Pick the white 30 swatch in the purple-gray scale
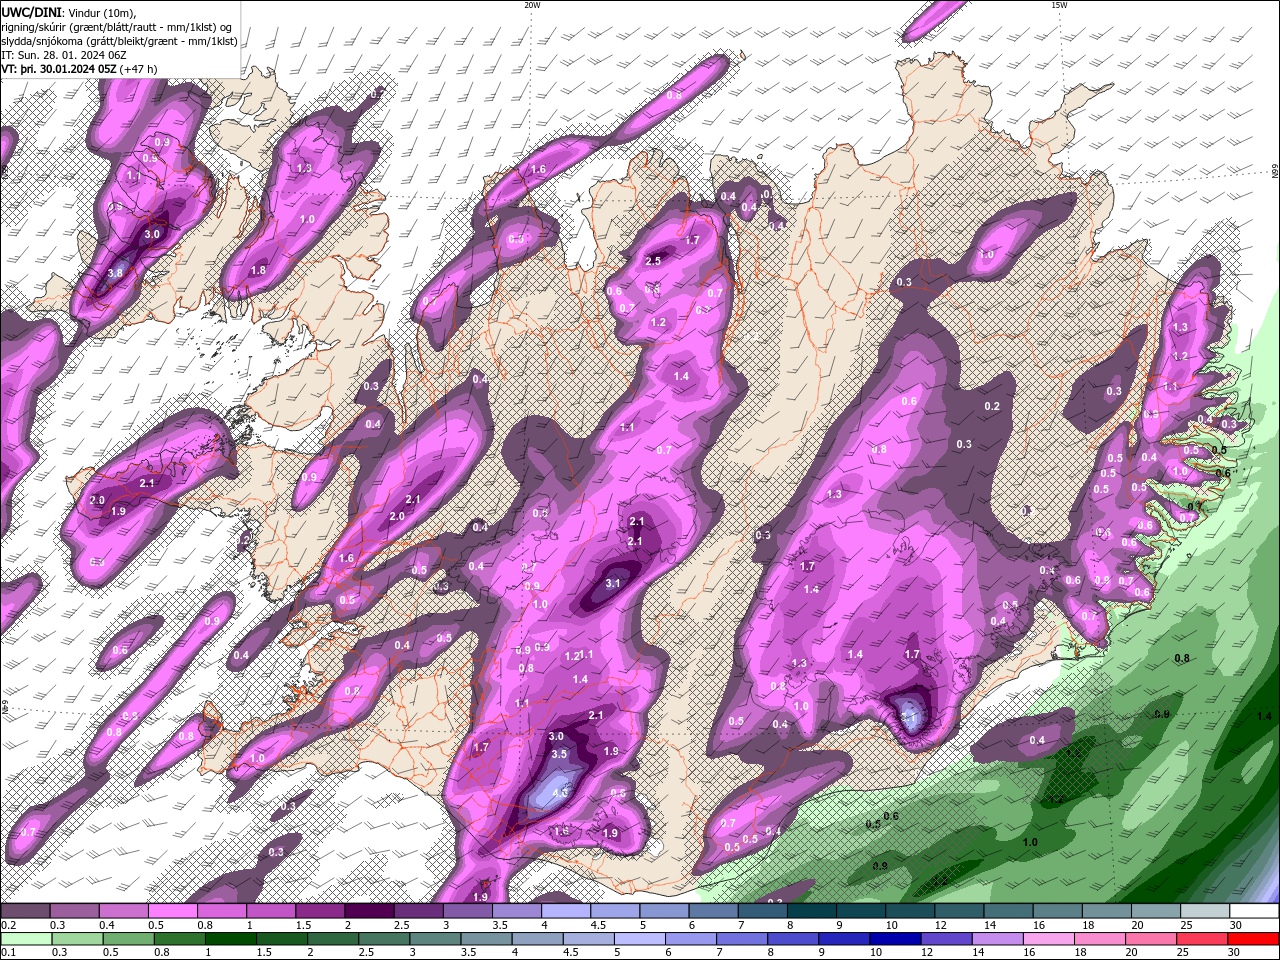Image resolution: width=1280 pixels, height=960 pixels. 1255,911
